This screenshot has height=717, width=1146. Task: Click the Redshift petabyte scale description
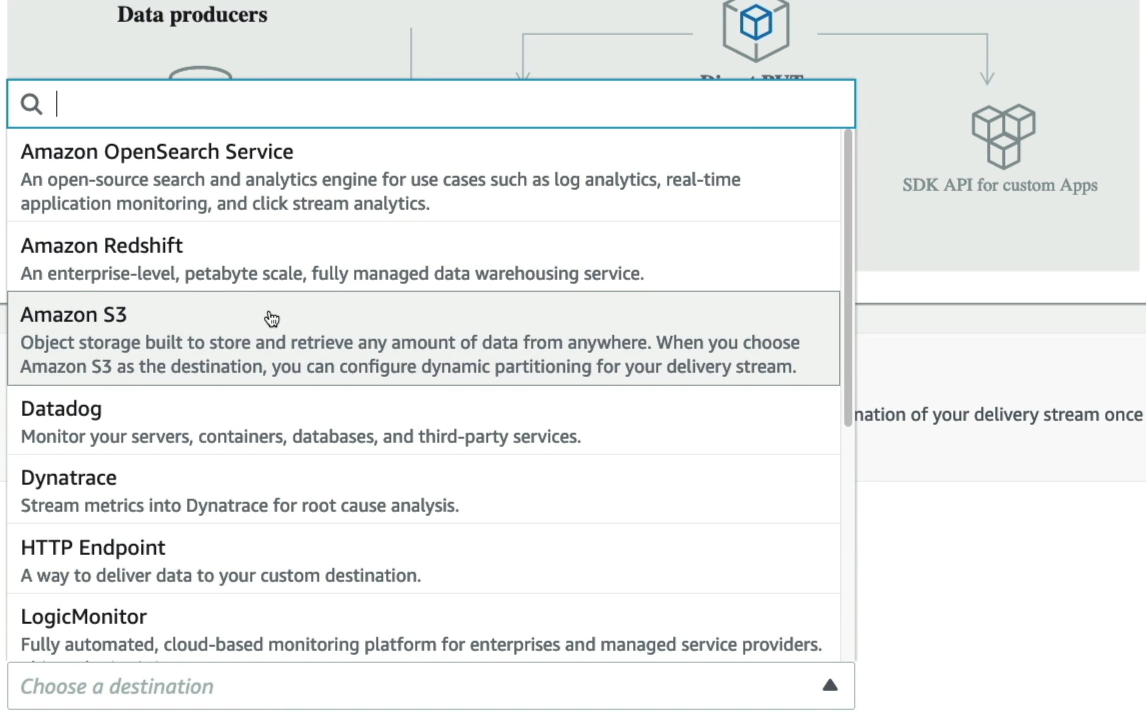(332, 273)
